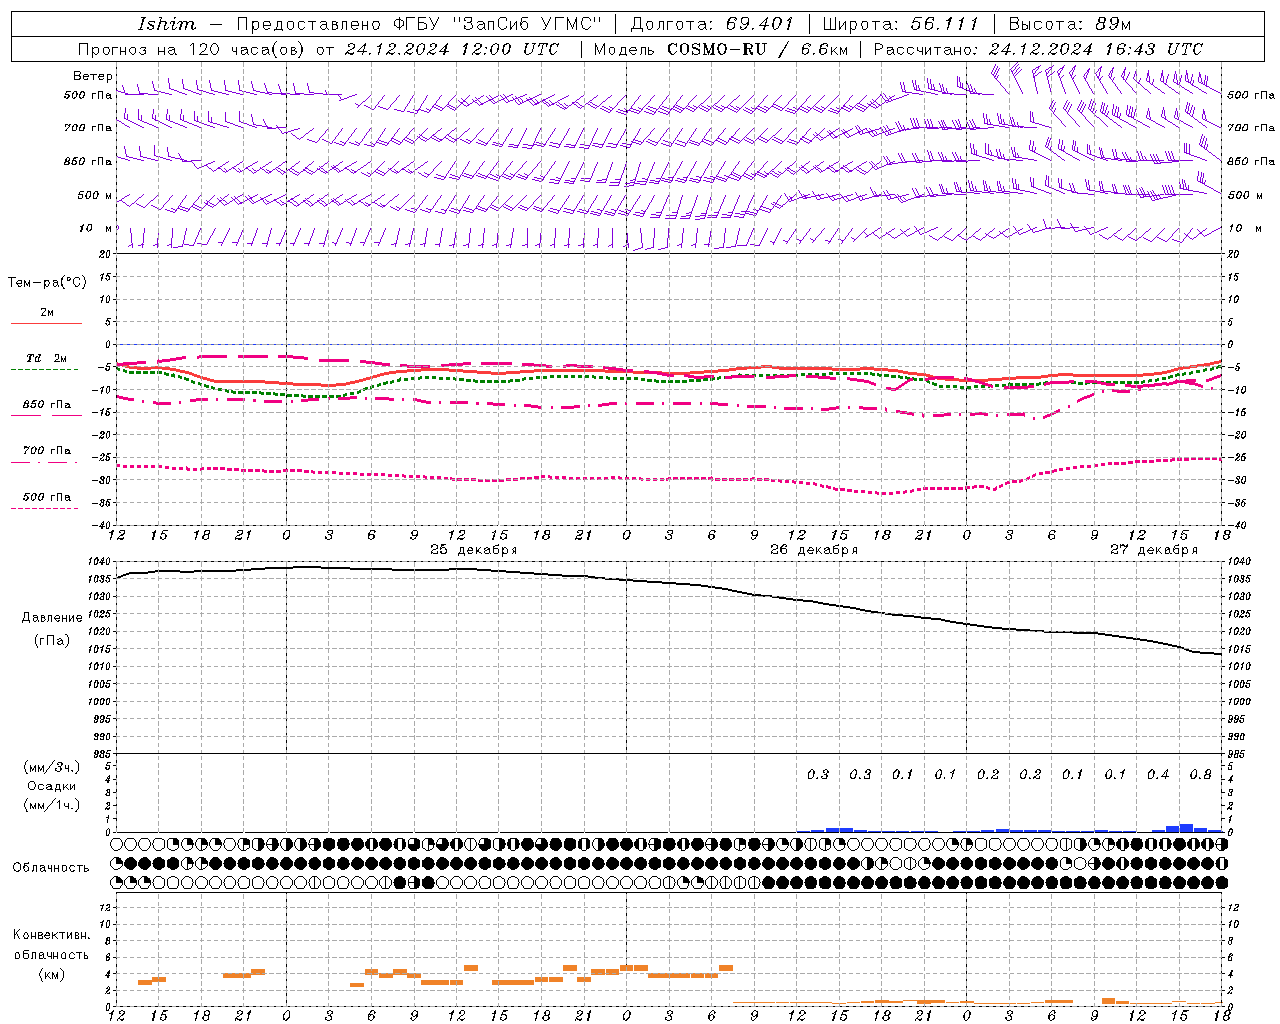Select the 'Широта: 56.111' latitude text

click(x=900, y=23)
